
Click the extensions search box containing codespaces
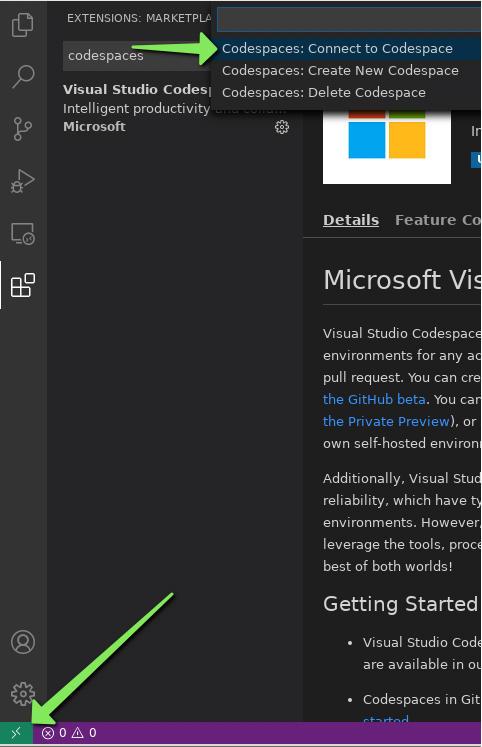137,56
